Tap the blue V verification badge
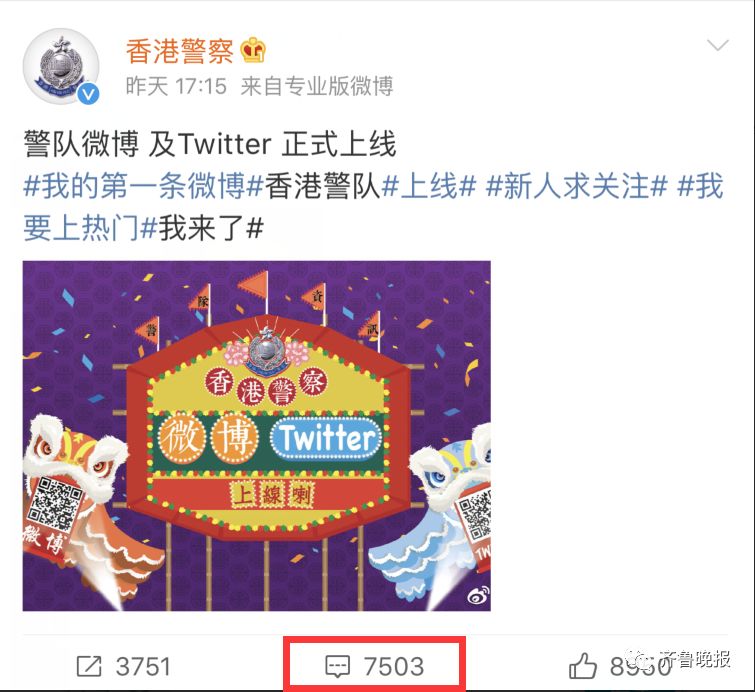Image resolution: width=755 pixels, height=692 pixels. 89,94
